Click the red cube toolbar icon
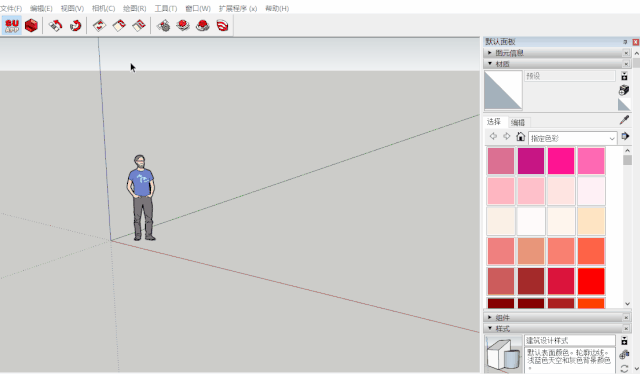This screenshot has width=640, height=374. point(31,26)
